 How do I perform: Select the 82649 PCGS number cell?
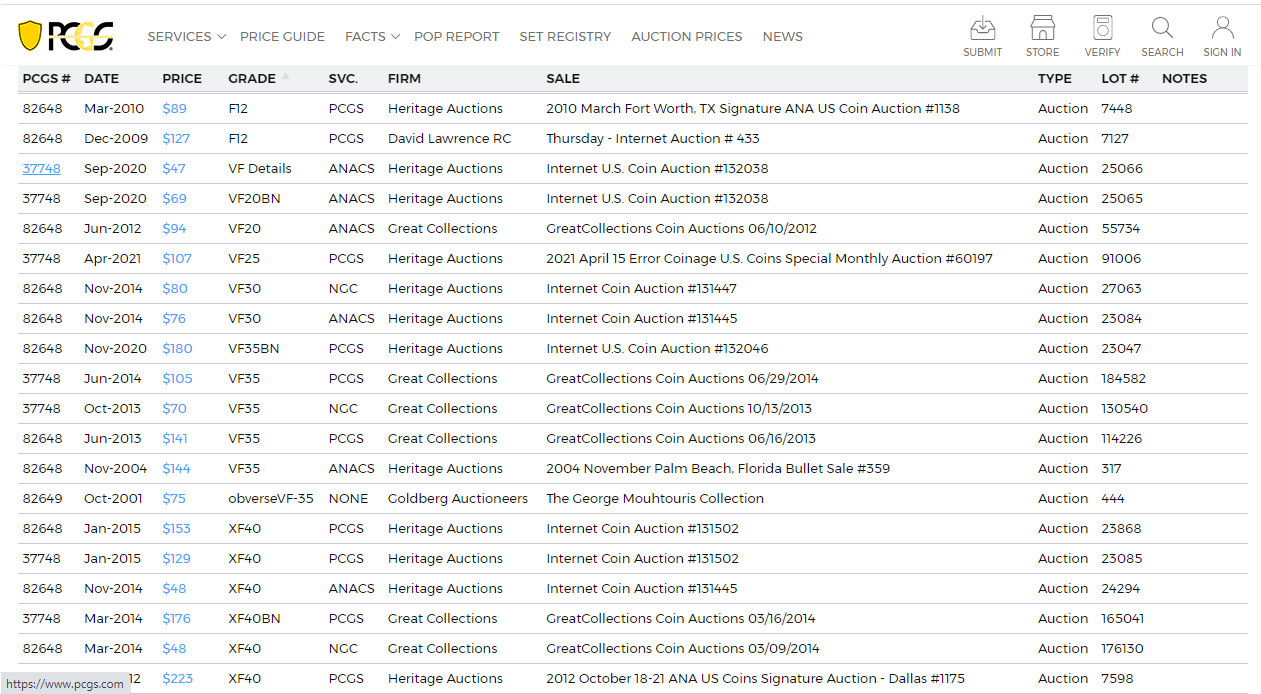pyautogui.click(x=42, y=498)
